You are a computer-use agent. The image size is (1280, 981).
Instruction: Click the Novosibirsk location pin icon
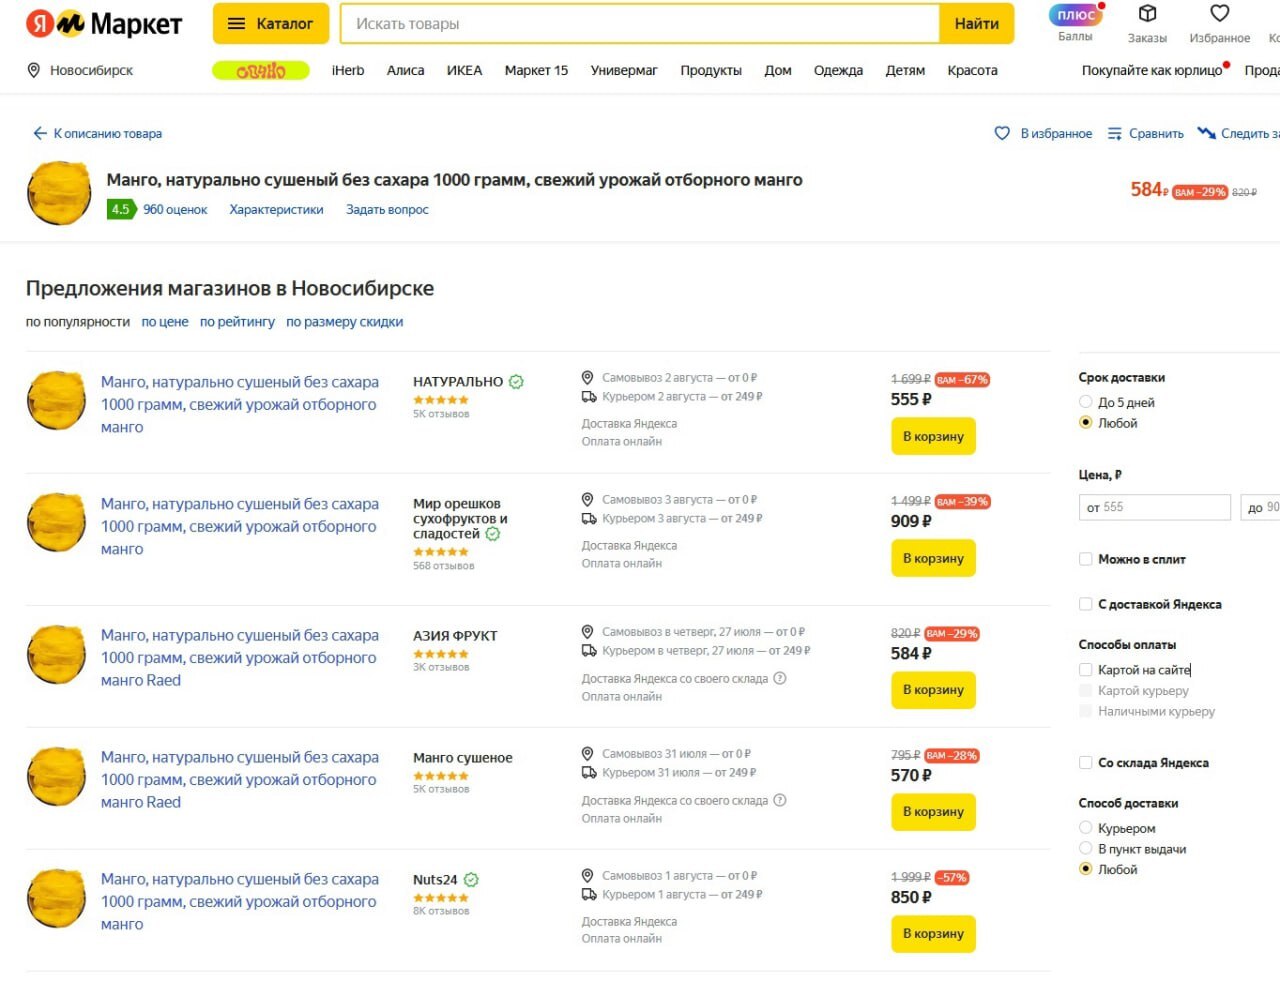coord(34,70)
